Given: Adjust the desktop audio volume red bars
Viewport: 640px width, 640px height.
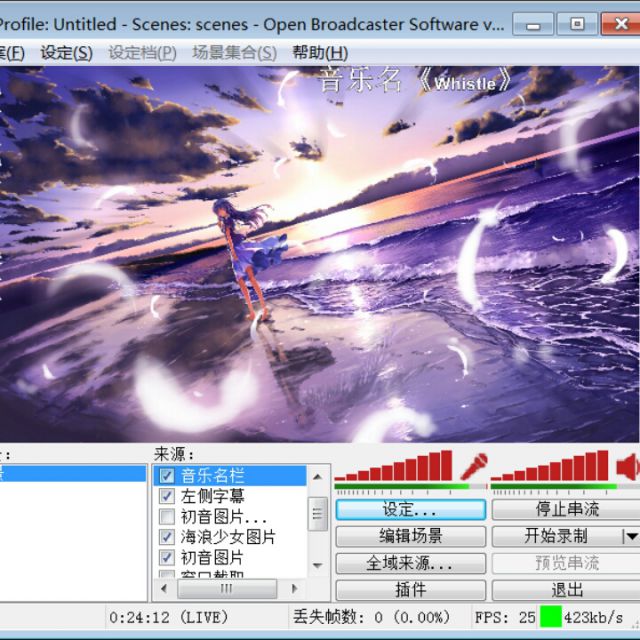Looking at the screenshot, I should (549, 465).
